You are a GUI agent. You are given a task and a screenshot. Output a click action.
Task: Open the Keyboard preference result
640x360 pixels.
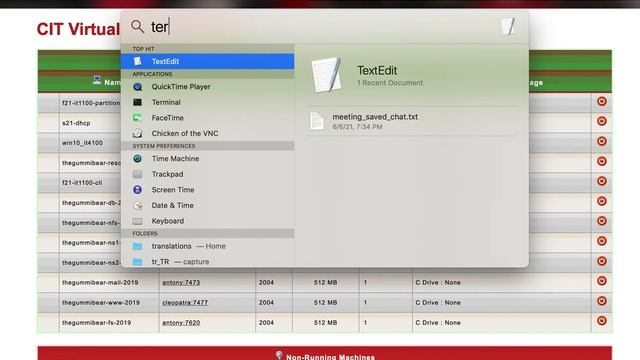pos(207,220)
